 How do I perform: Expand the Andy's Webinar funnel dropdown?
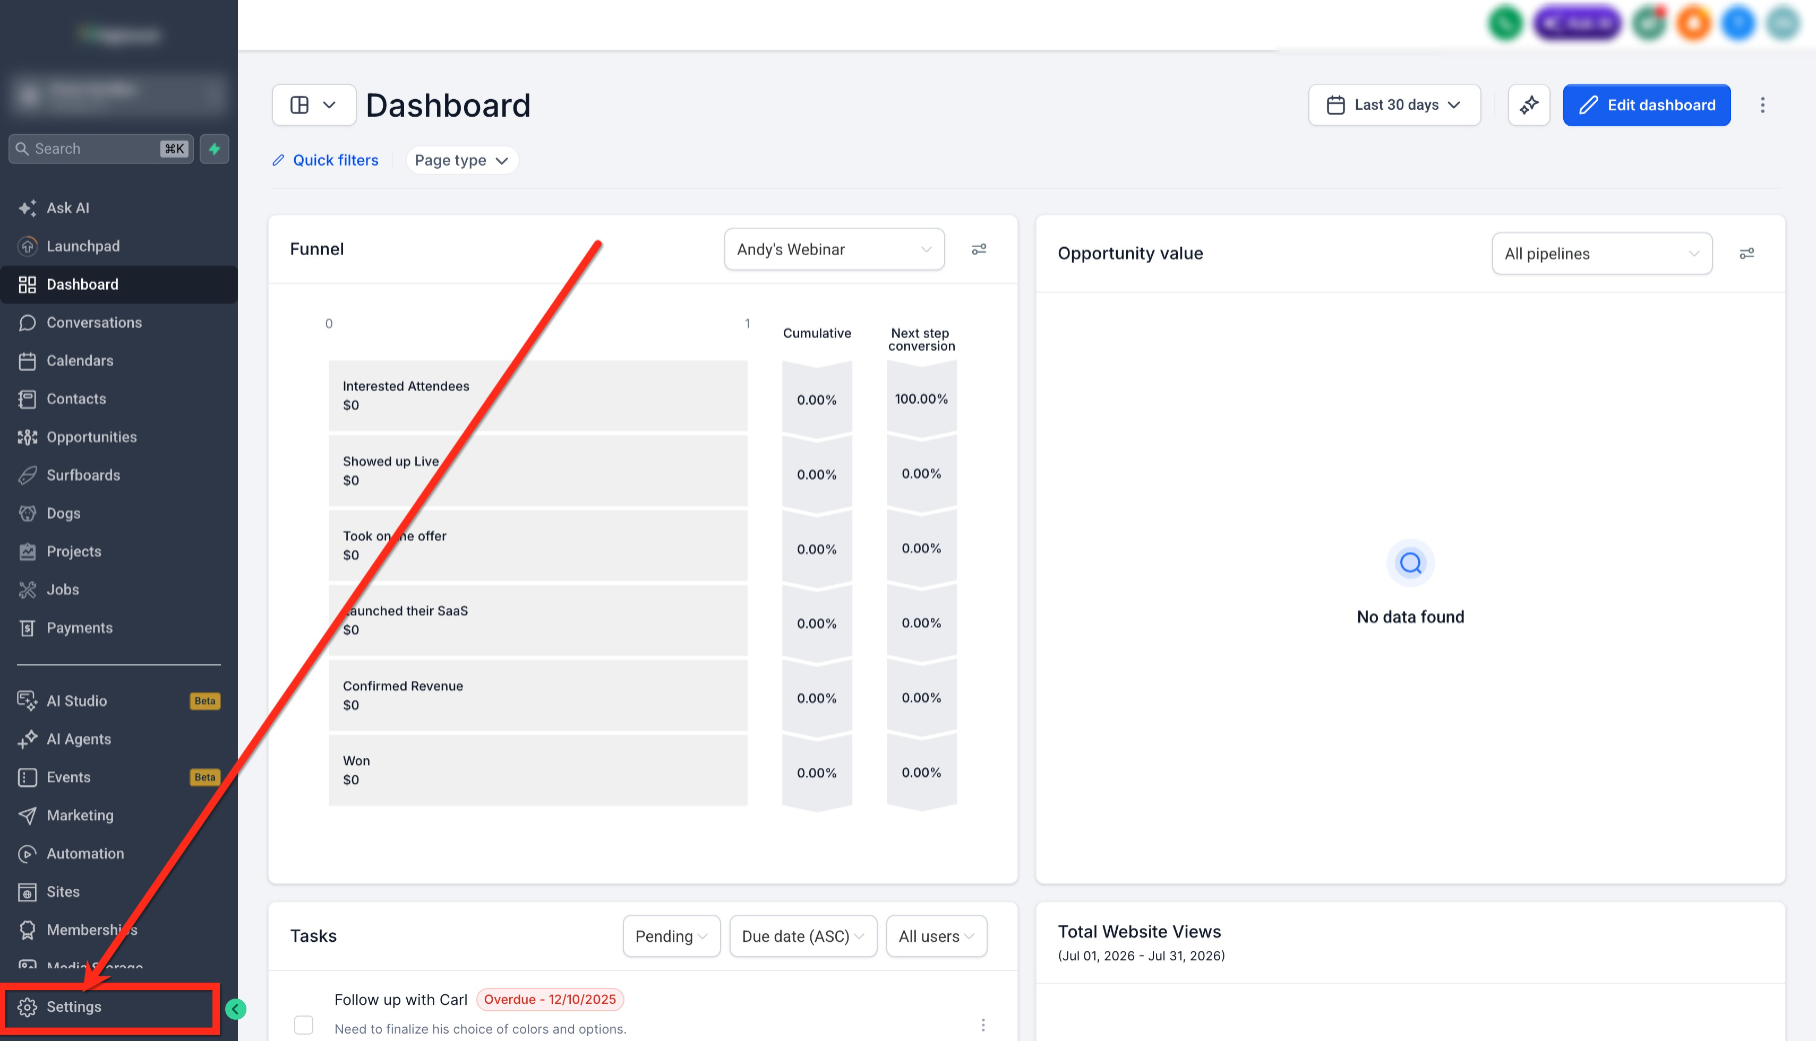[x=834, y=249]
